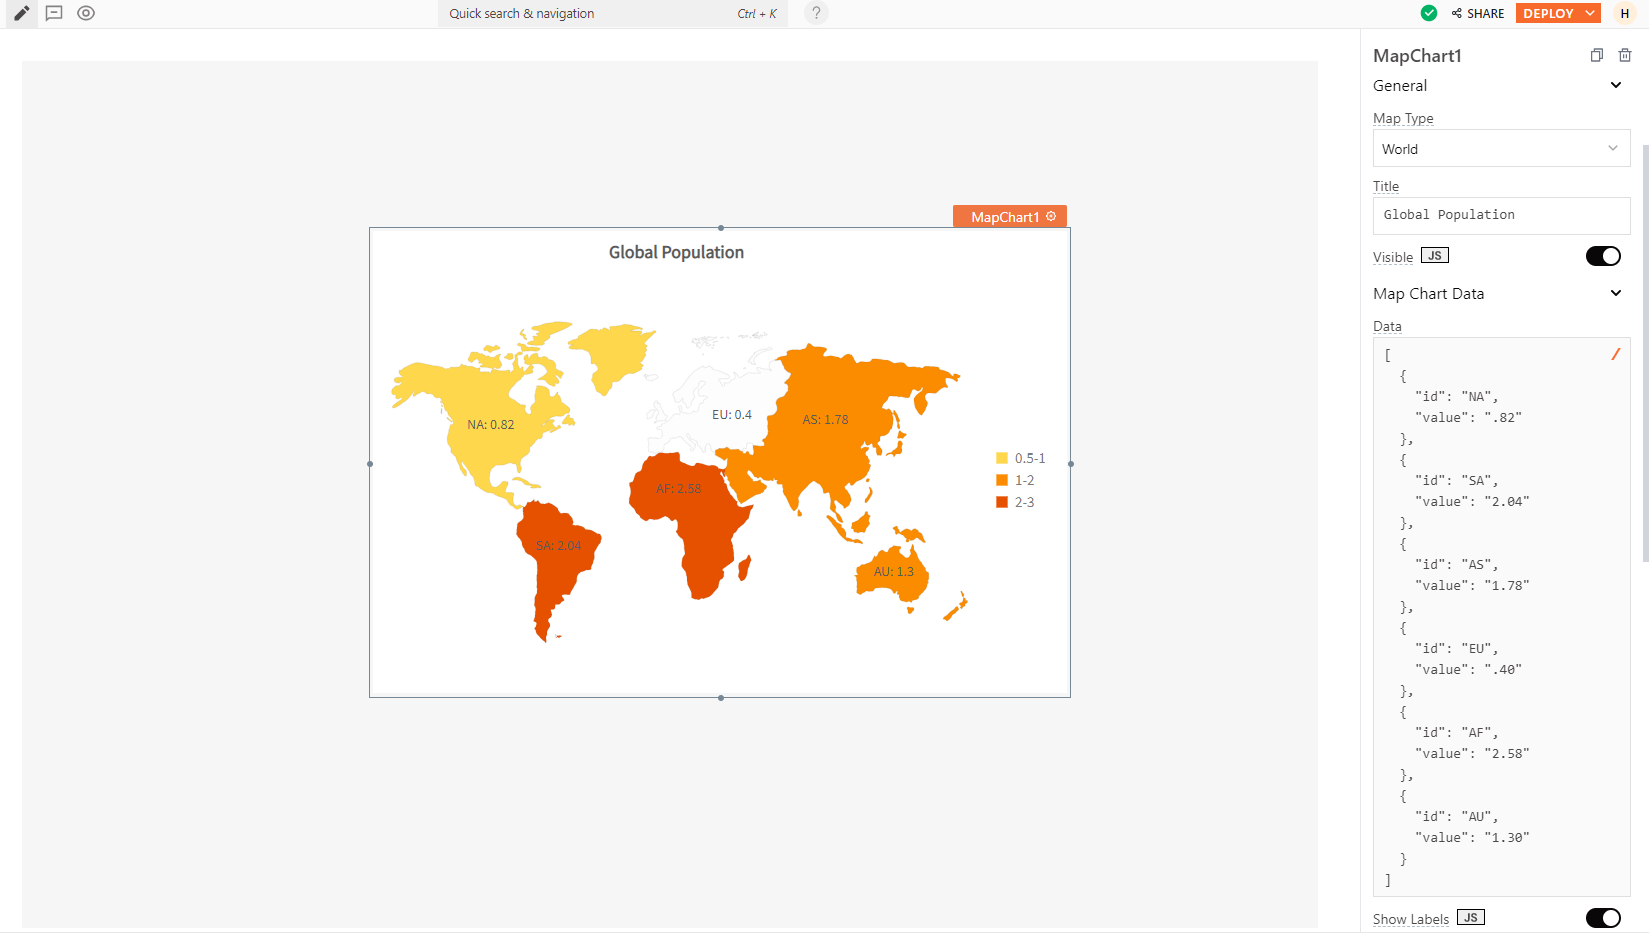Open the help question mark icon
The image size is (1649, 938).
816,13
